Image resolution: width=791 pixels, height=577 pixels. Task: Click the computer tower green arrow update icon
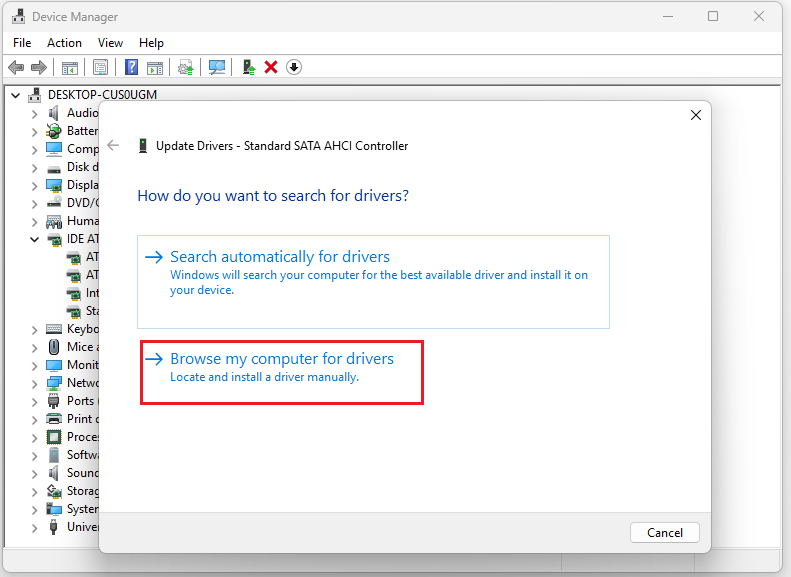(x=249, y=67)
